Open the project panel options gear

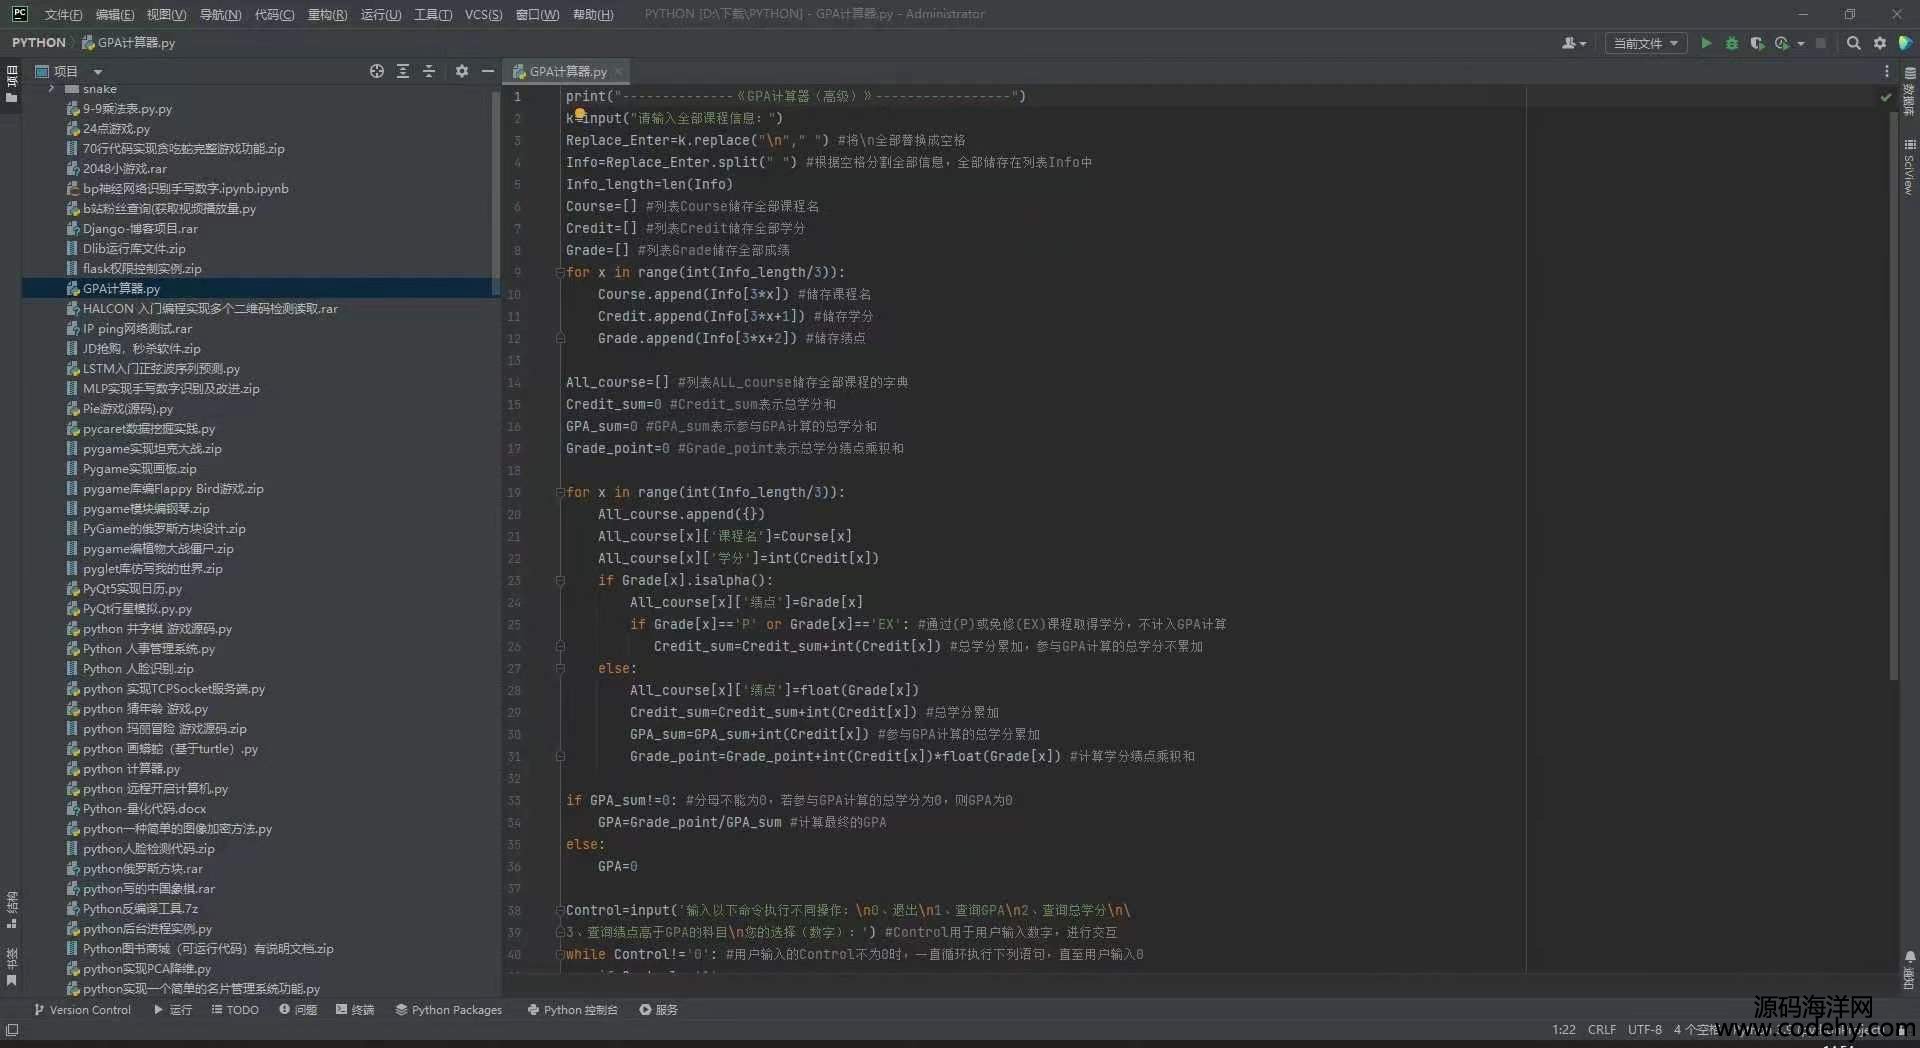pyautogui.click(x=462, y=71)
